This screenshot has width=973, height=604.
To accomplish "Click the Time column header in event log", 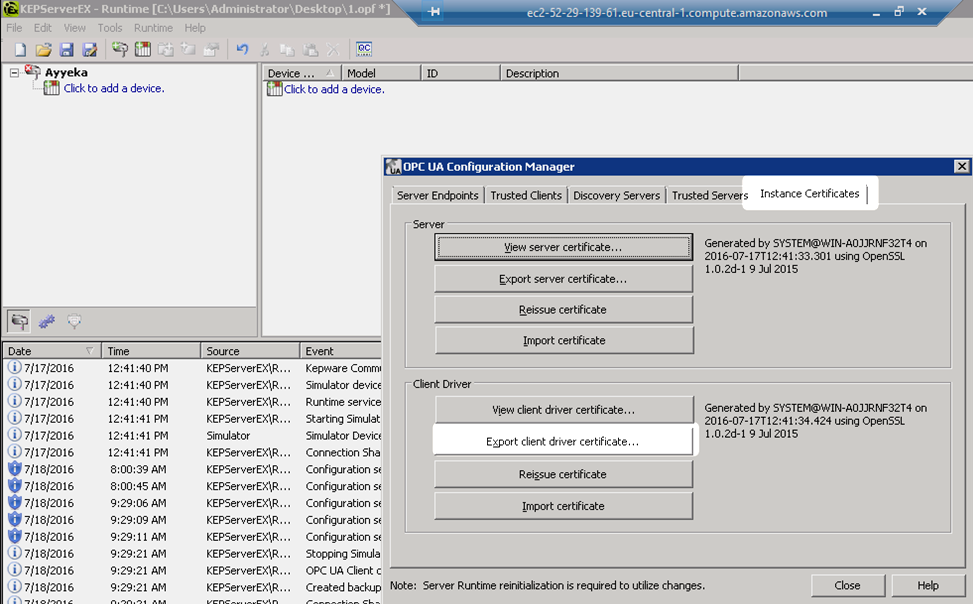I will click(151, 351).
